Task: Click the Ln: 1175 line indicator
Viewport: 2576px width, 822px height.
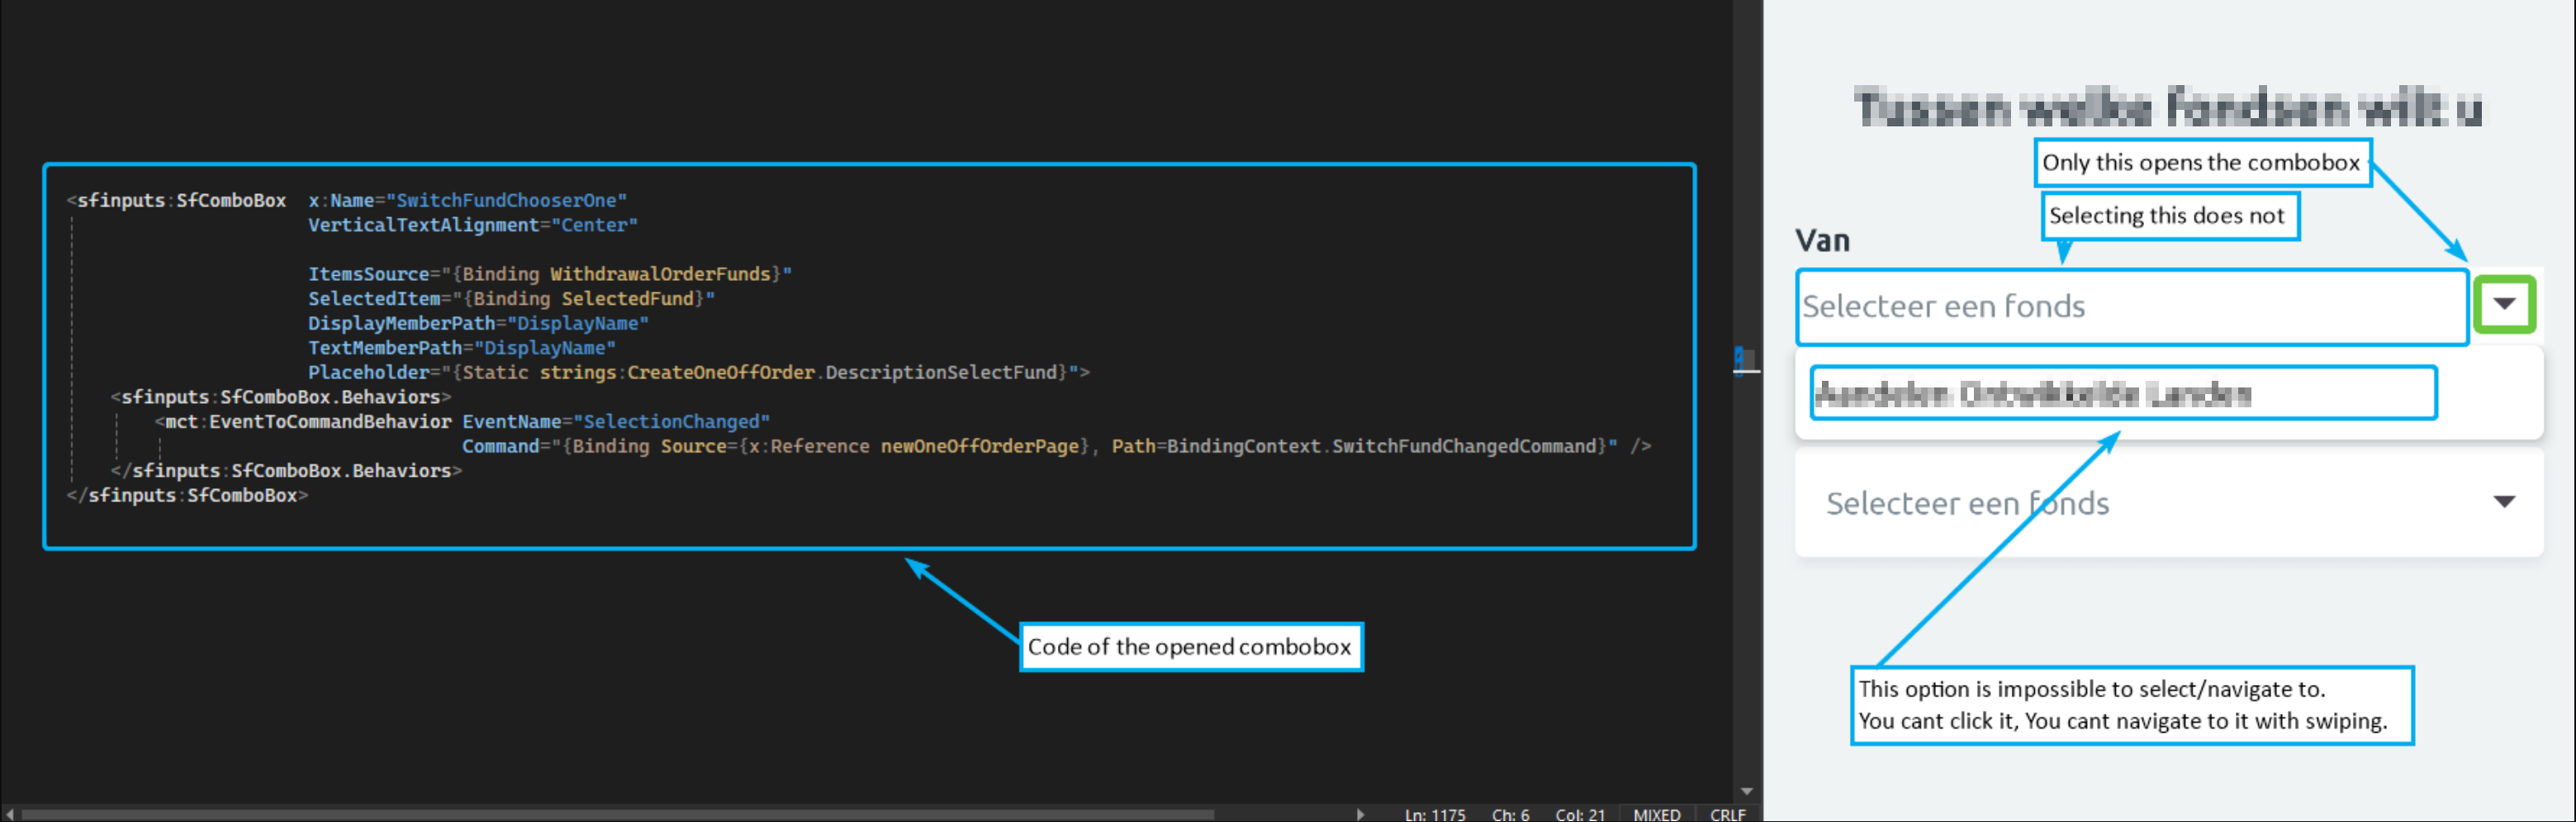Action: click(x=1434, y=814)
